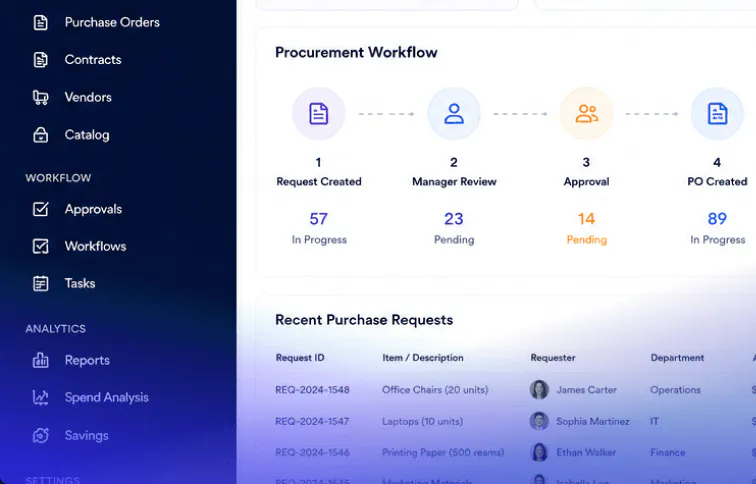
Task: Click the Finance department cell
Action: [668, 452]
